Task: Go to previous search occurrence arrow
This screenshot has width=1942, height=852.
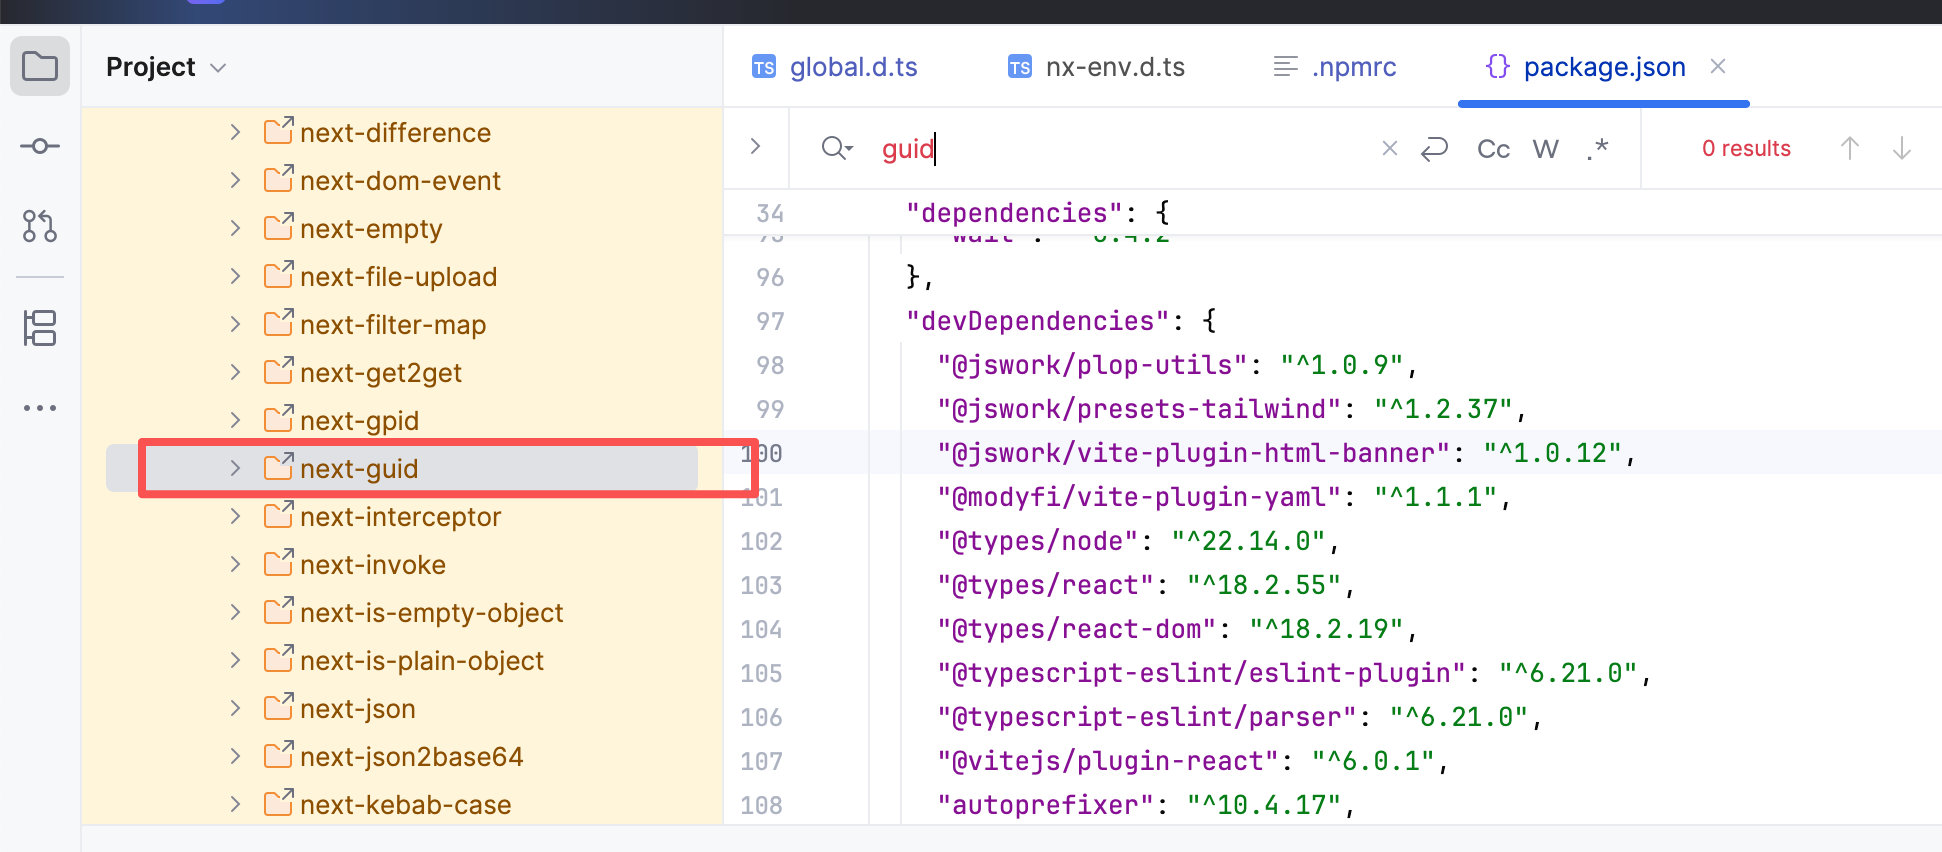Action: pyautogui.click(x=1849, y=149)
